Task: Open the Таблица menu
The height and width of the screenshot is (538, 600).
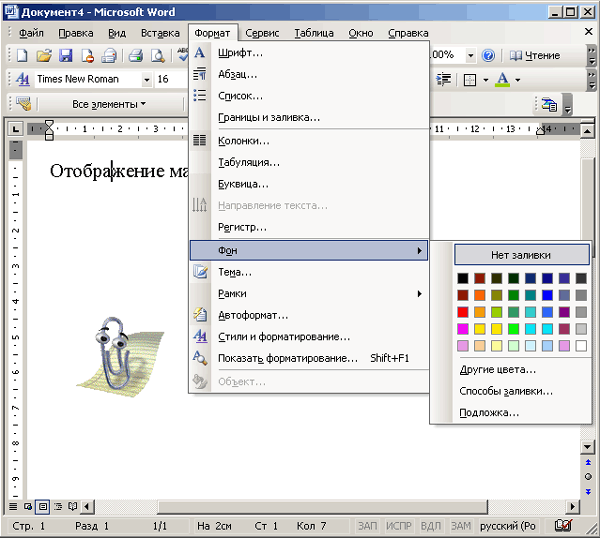Action: tap(313, 33)
